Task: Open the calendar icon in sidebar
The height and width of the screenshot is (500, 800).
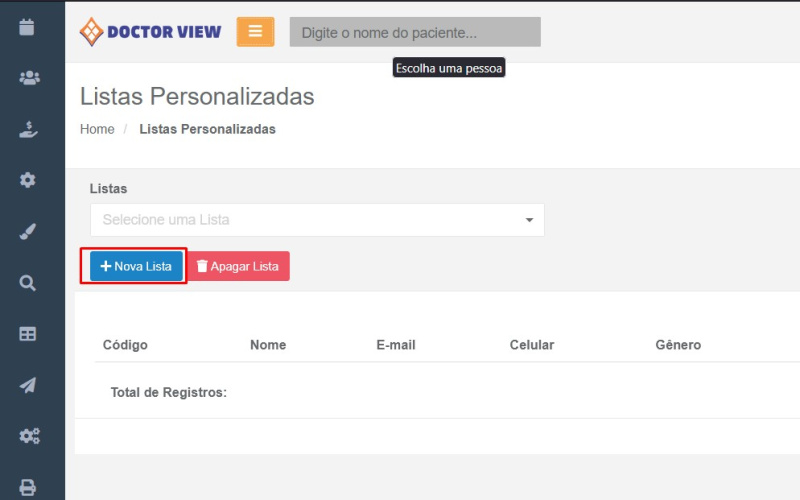Action: (x=28, y=27)
